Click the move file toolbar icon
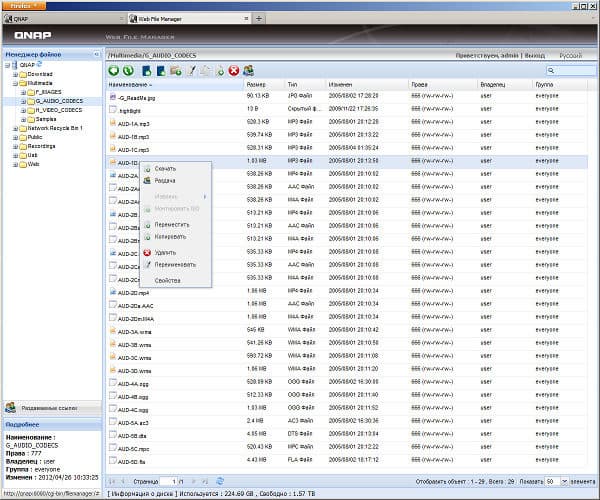The height and width of the screenshot is (500, 600). click(x=220, y=70)
